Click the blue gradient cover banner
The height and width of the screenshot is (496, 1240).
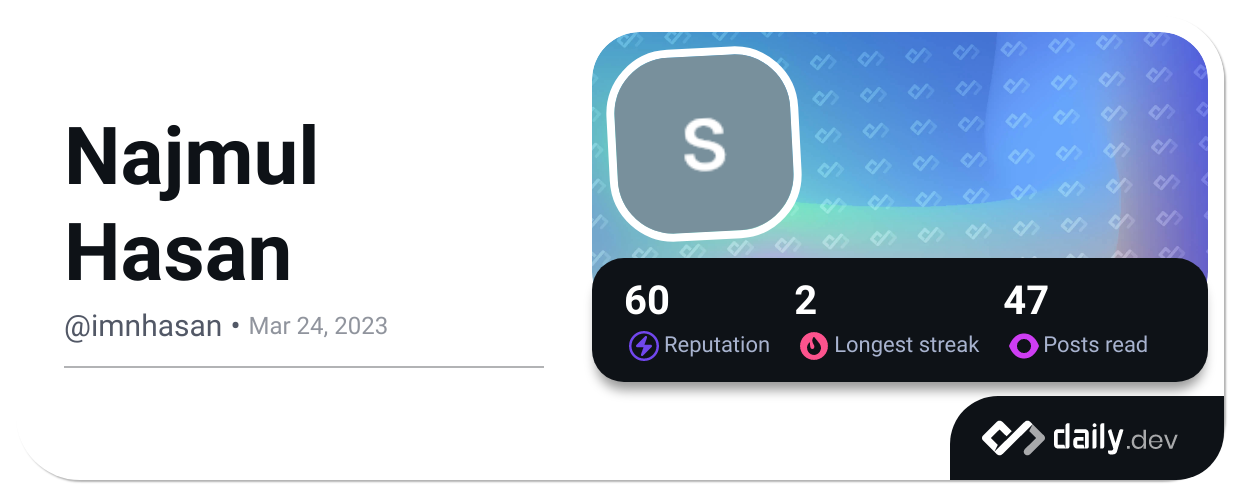coord(1000,140)
